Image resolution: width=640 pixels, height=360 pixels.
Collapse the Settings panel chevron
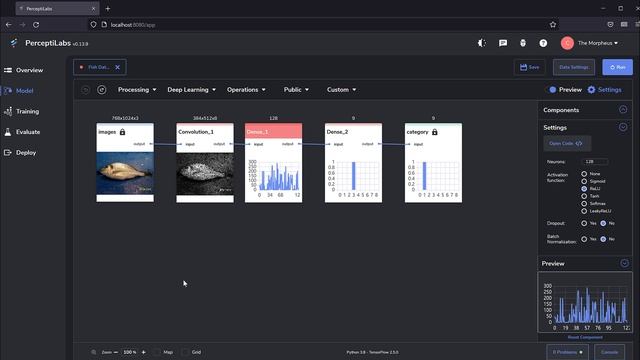623,127
